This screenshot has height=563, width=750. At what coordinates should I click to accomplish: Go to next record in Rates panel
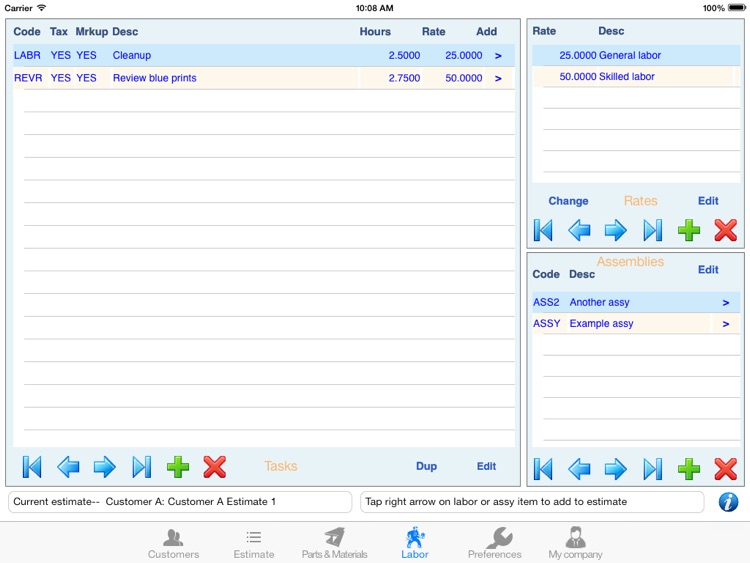pos(616,230)
